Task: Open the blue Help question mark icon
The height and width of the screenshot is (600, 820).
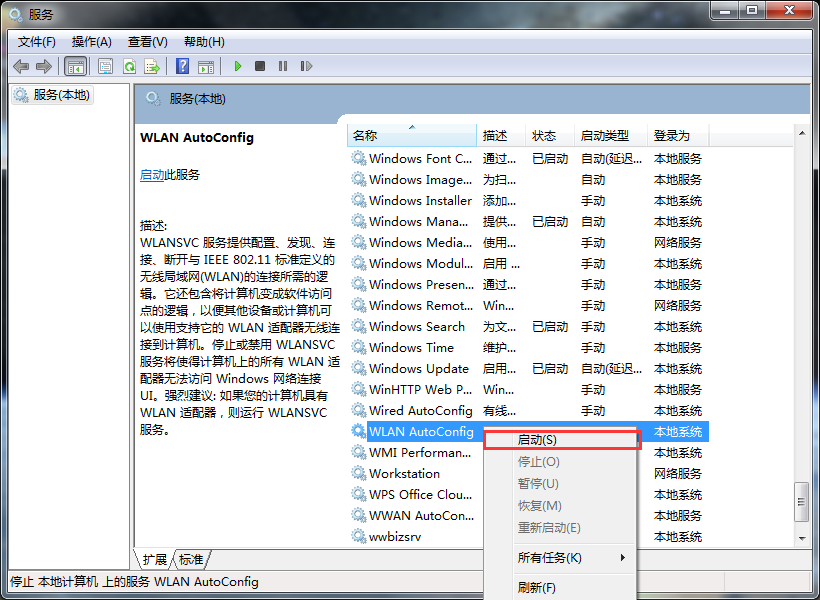Action: click(x=182, y=66)
